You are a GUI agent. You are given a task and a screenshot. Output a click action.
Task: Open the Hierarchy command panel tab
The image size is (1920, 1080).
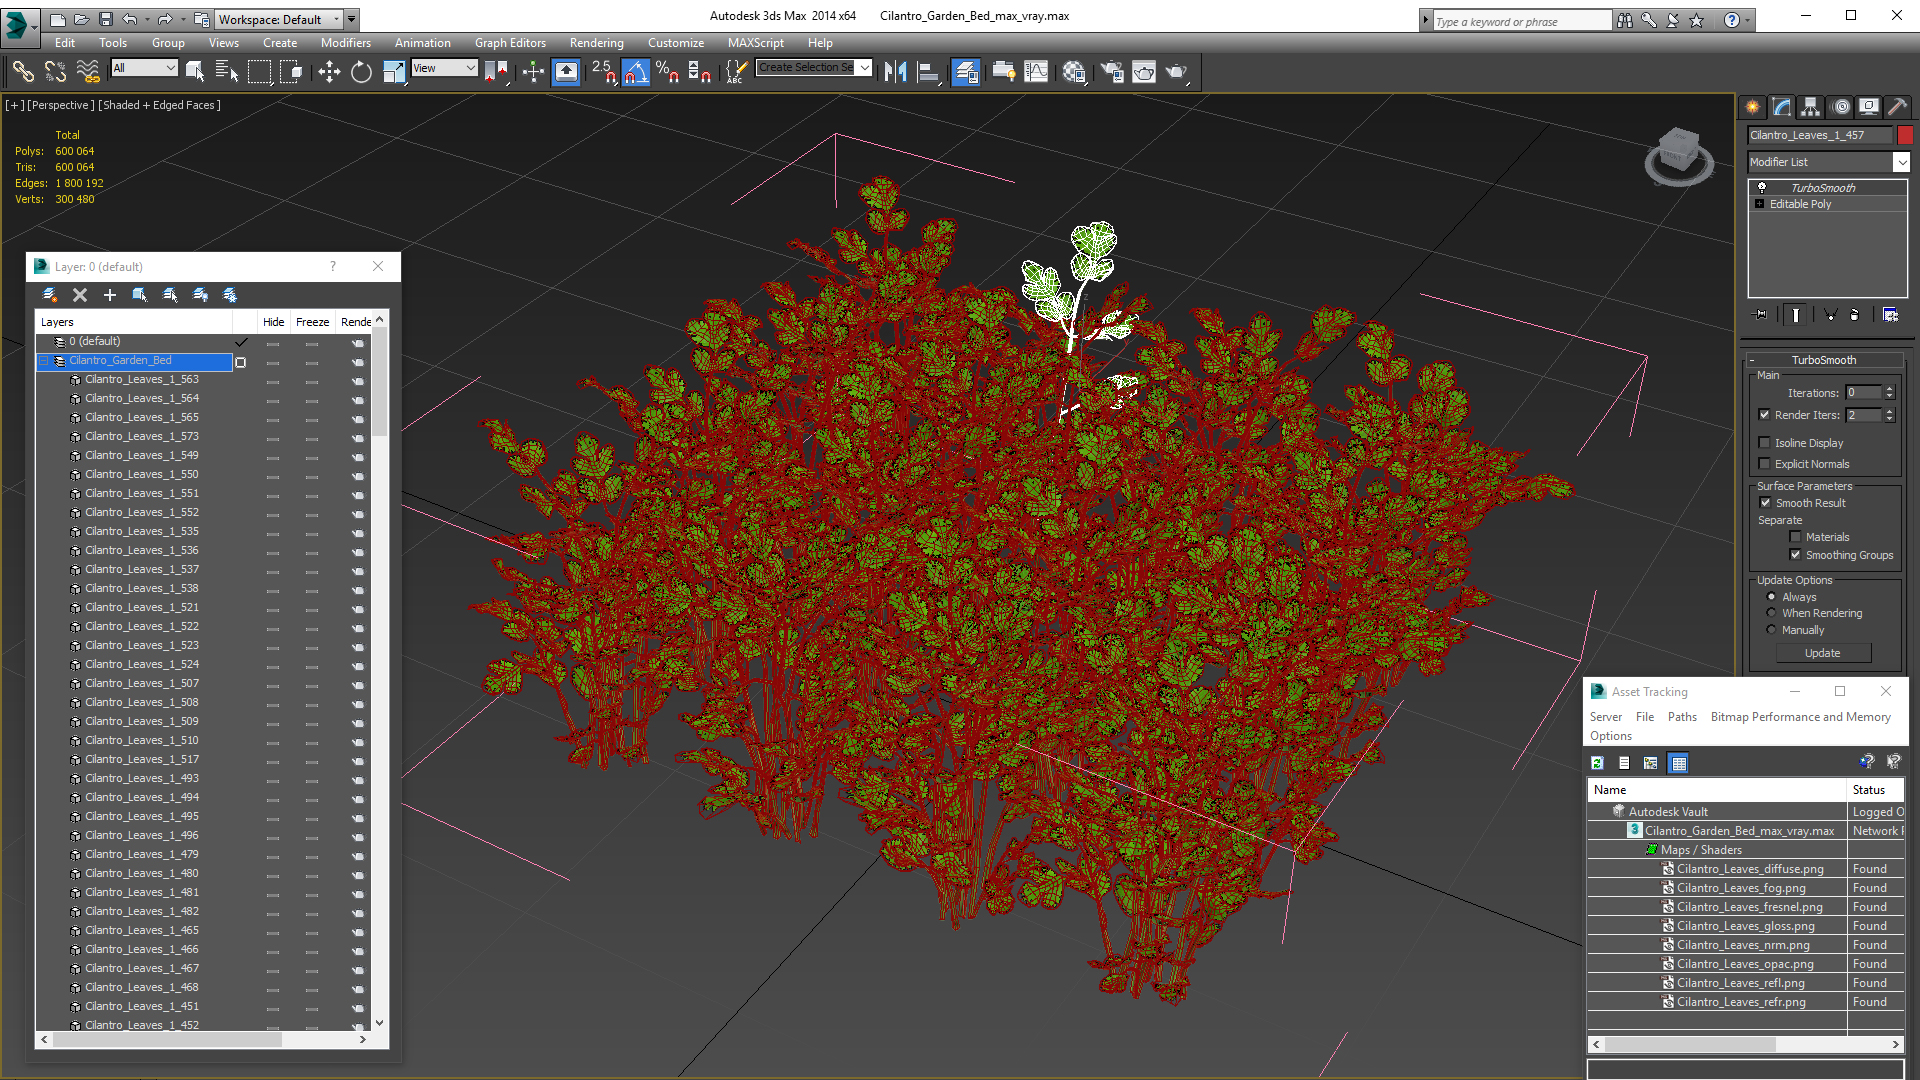1810,107
